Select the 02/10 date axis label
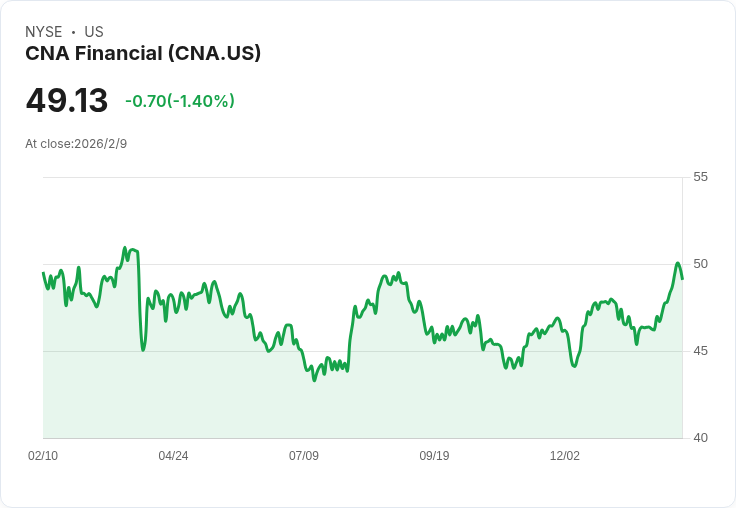 point(43,456)
